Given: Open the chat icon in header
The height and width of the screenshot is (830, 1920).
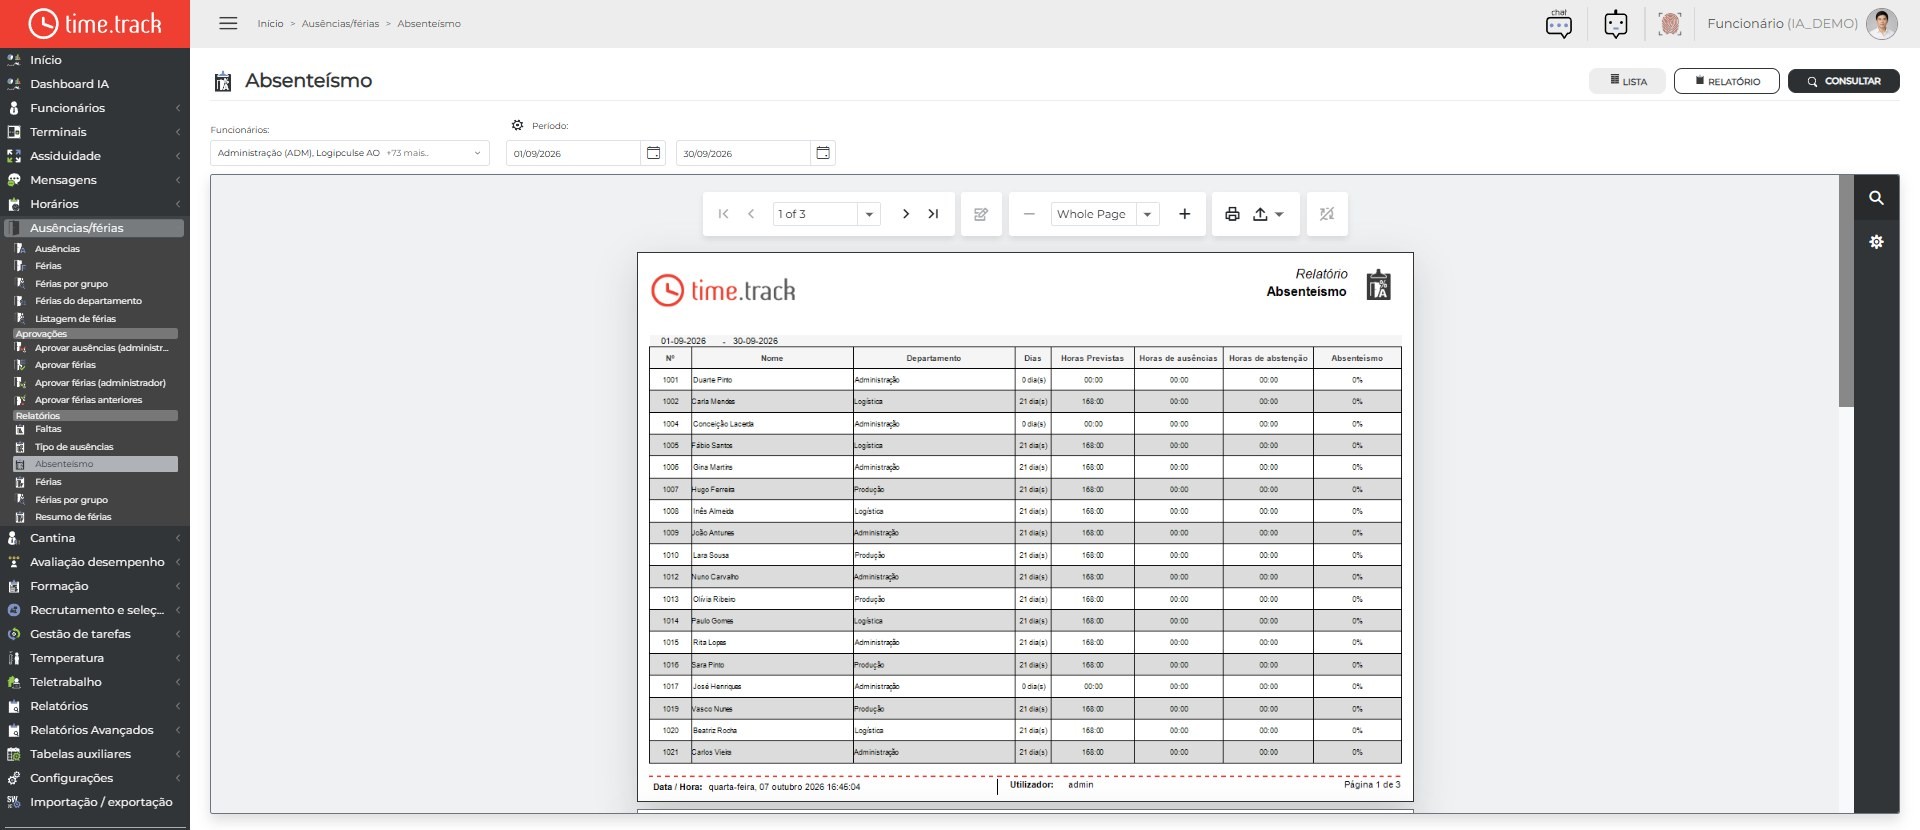Looking at the screenshot, I should point(1558,23).
